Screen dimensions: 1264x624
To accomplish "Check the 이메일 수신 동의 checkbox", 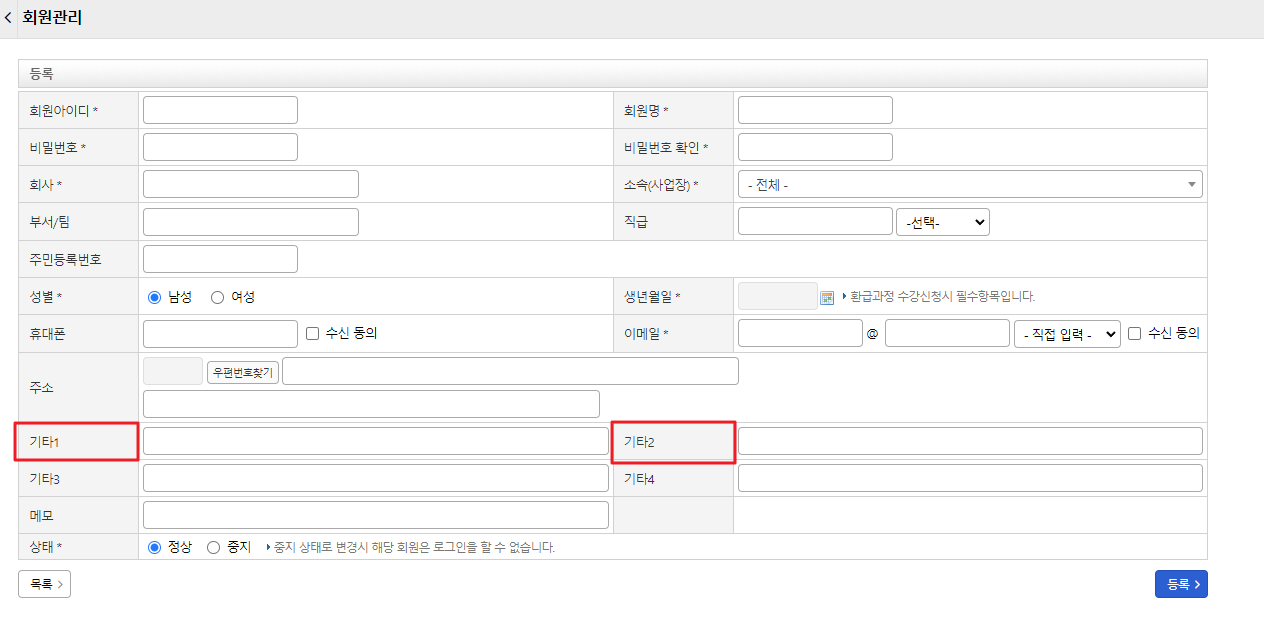I will (x=1134, y=334).
